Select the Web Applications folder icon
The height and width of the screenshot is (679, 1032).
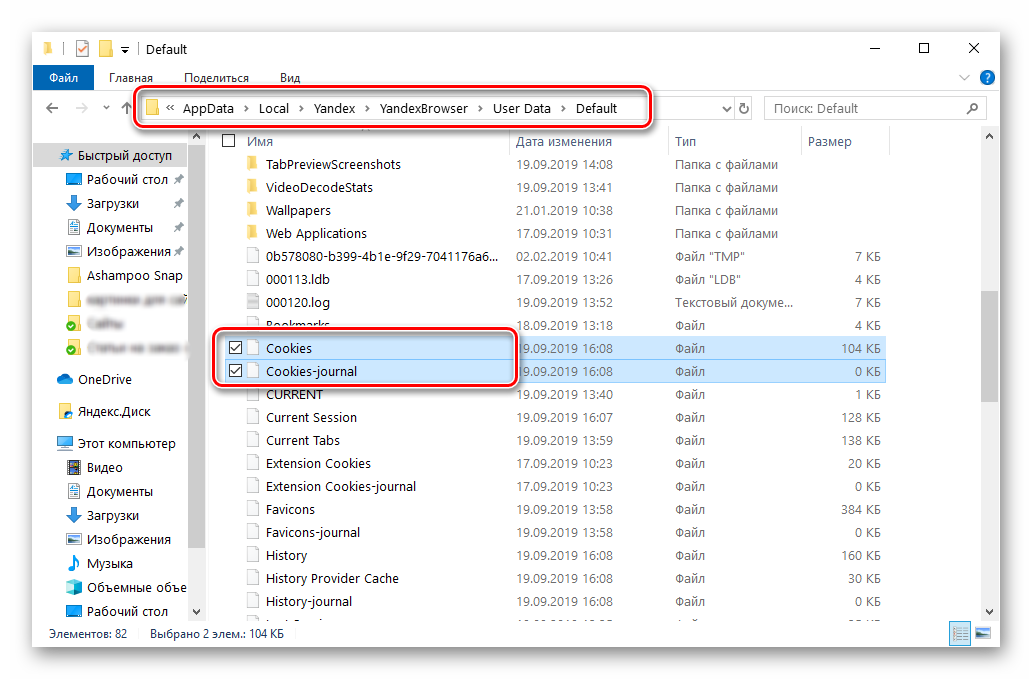point(252,233)
